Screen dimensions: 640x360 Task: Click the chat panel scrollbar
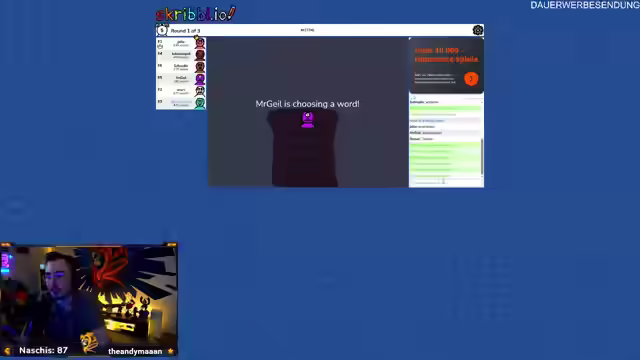tap(482, 156)
